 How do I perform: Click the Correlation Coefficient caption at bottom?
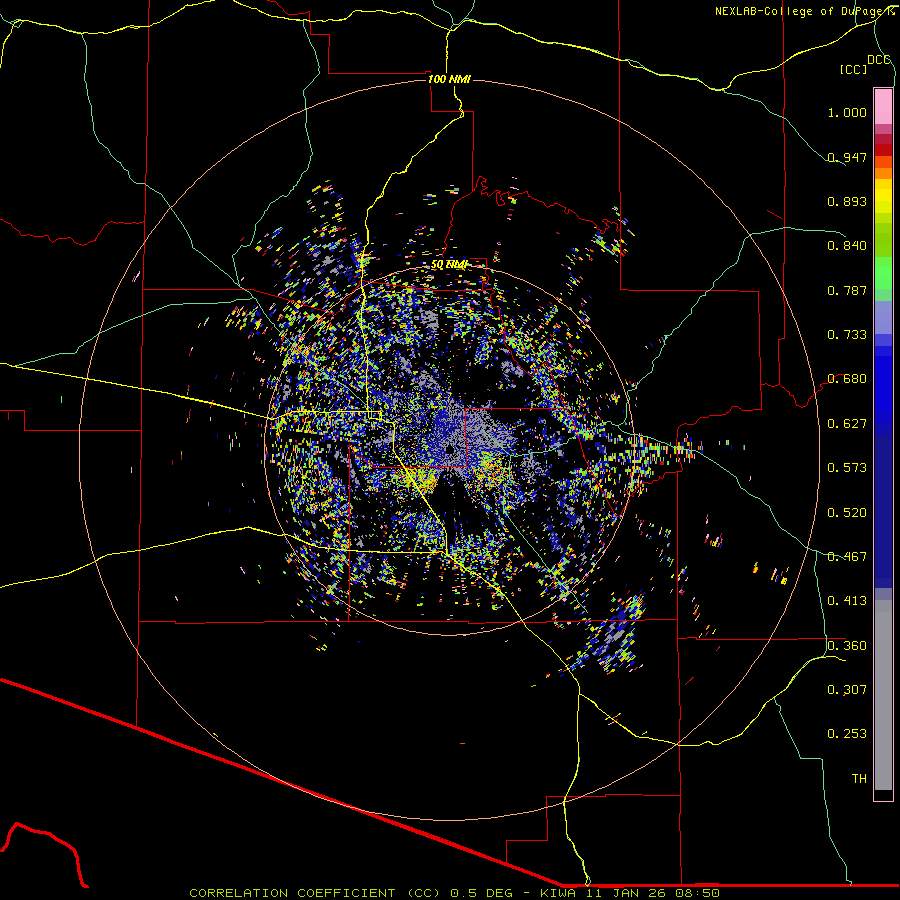454,893
